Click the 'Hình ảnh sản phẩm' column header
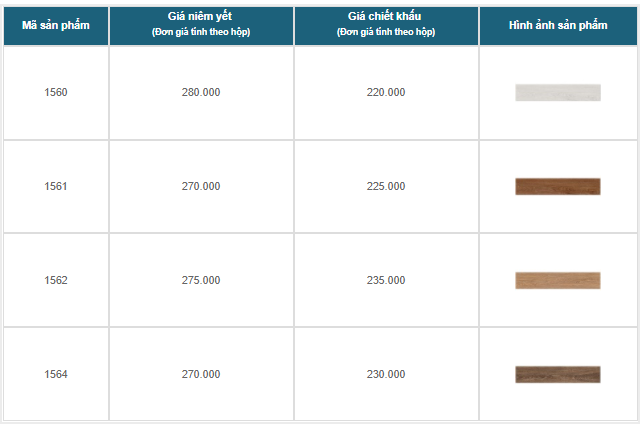Viewport: 642px width, 426px height. (x=558, y=24)
